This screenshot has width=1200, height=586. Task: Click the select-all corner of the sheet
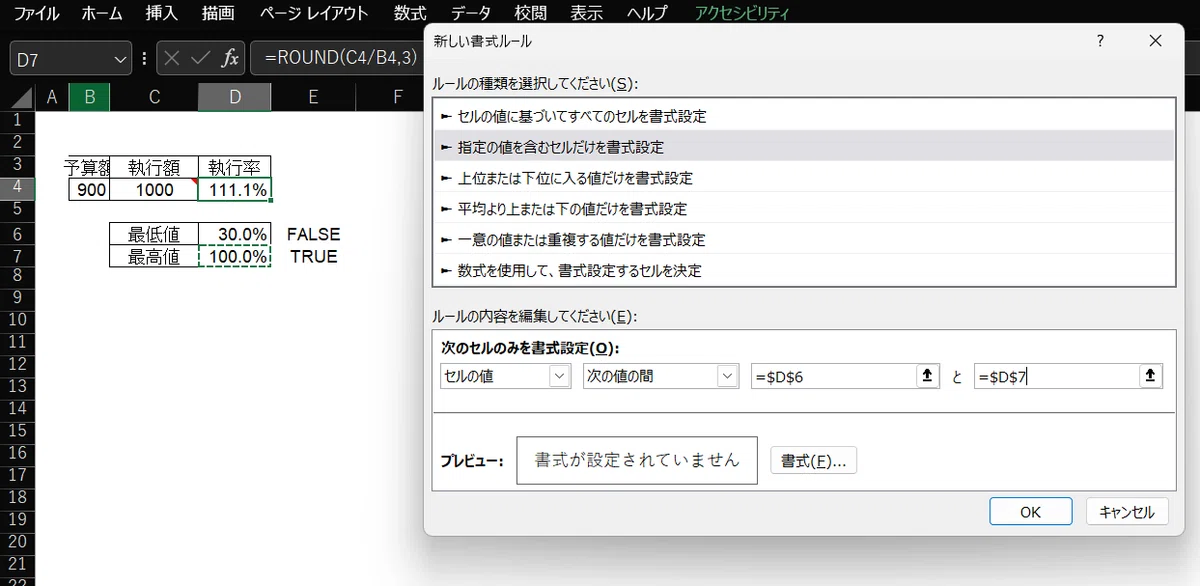click(17, 96)
